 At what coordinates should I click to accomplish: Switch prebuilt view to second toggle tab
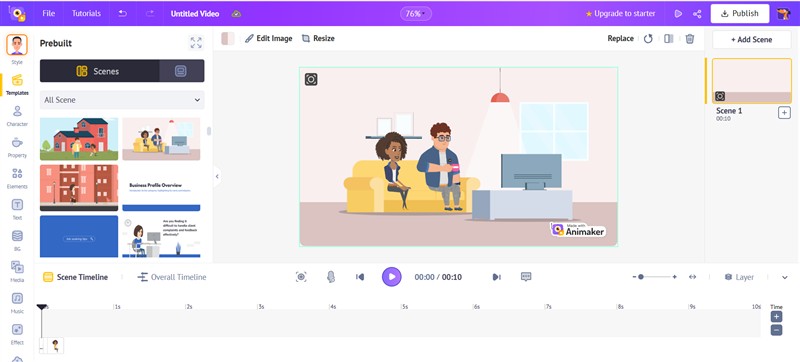[181, 71]
